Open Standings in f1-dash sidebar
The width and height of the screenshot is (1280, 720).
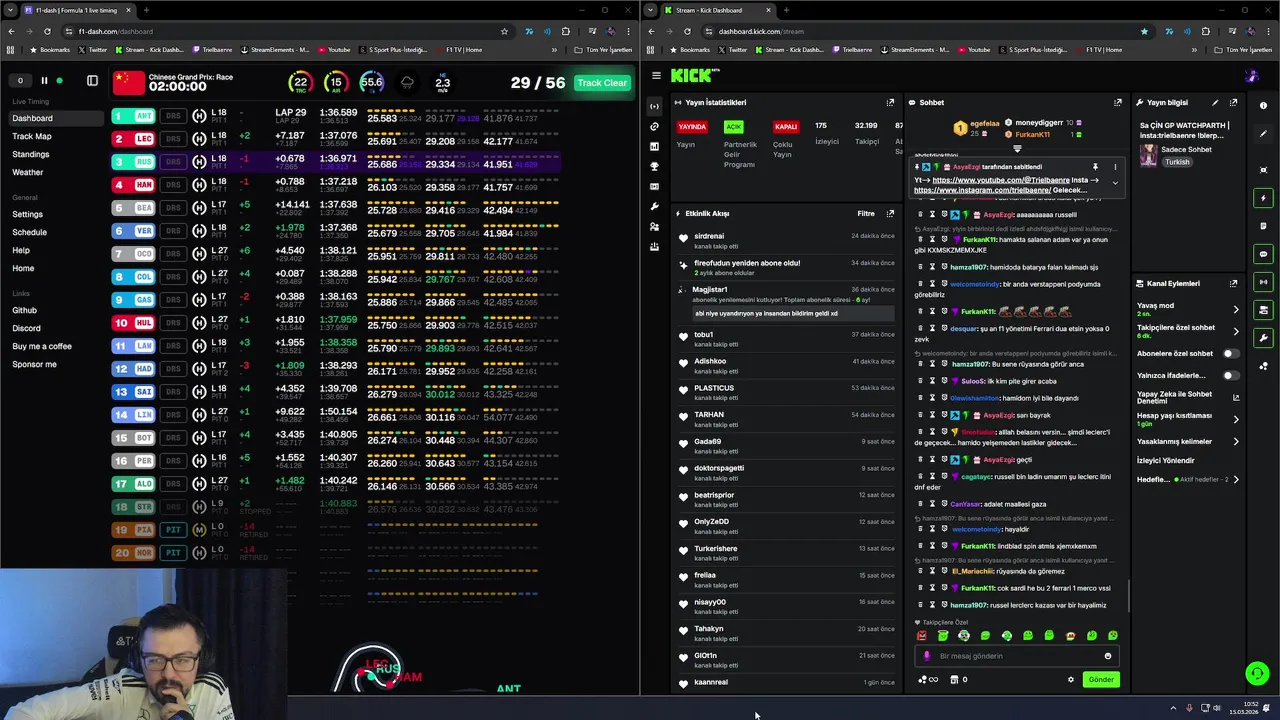(x=30, y=154)
